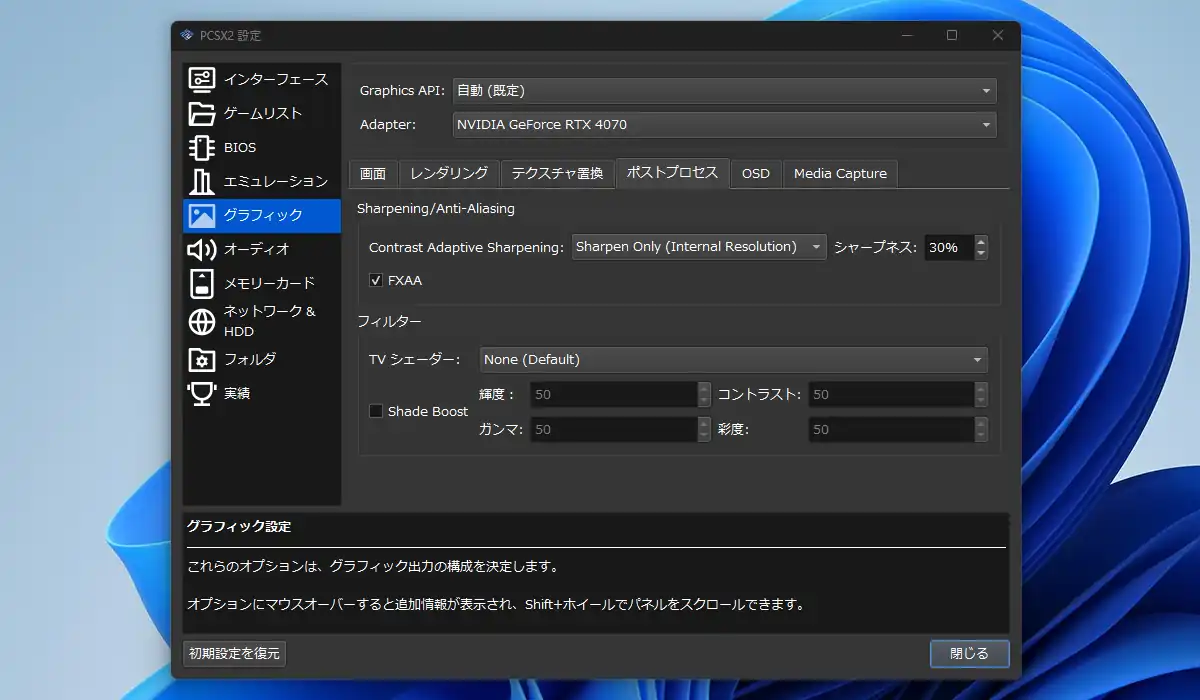
Task: Switch to the OSD tab
Action: point(756,174)
